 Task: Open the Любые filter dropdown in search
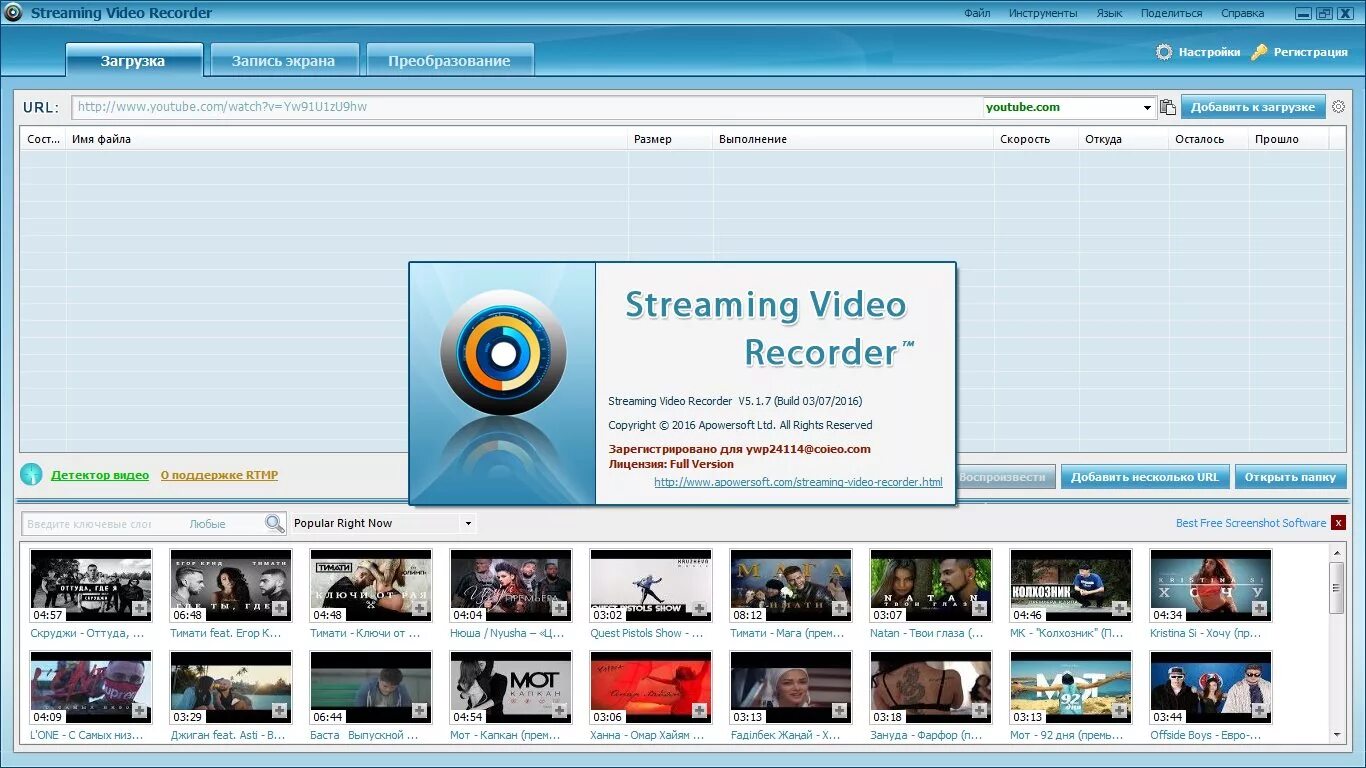coord(207,524)
